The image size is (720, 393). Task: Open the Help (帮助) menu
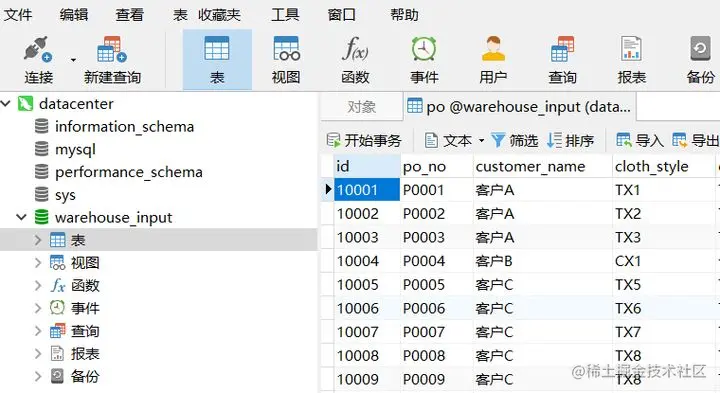(x=404, y=15)
